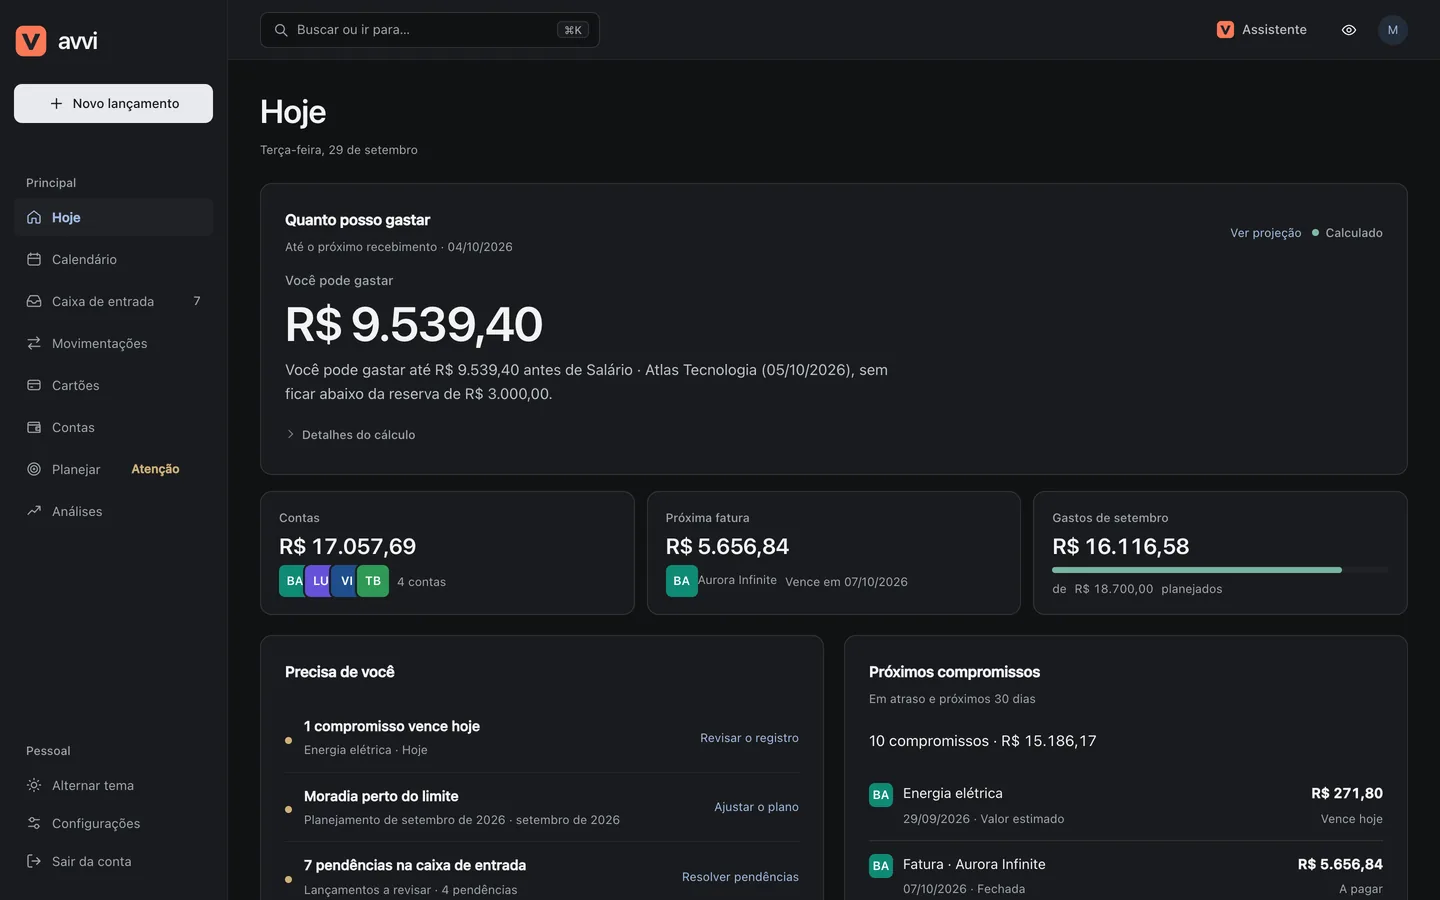The height and width of the screenshot is (900, 1440).
Task: Click the Gastos de setembro progress bar
Action: (x=1220, y=570)
